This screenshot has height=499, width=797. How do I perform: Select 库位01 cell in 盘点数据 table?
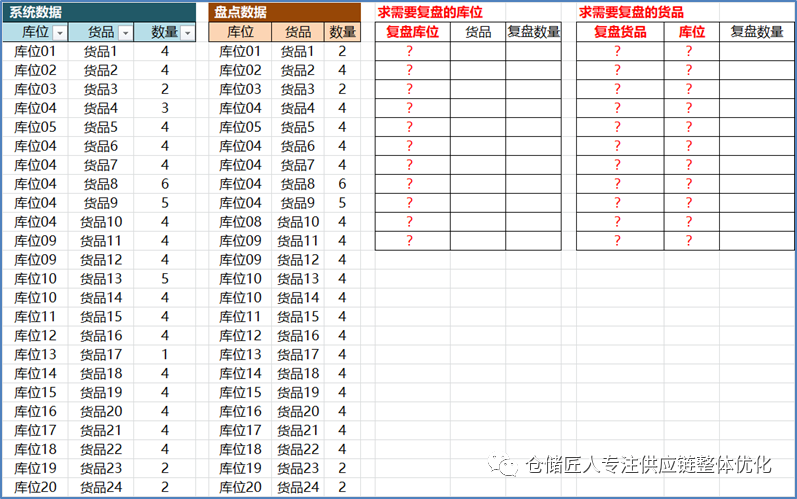tap(240, 51)
